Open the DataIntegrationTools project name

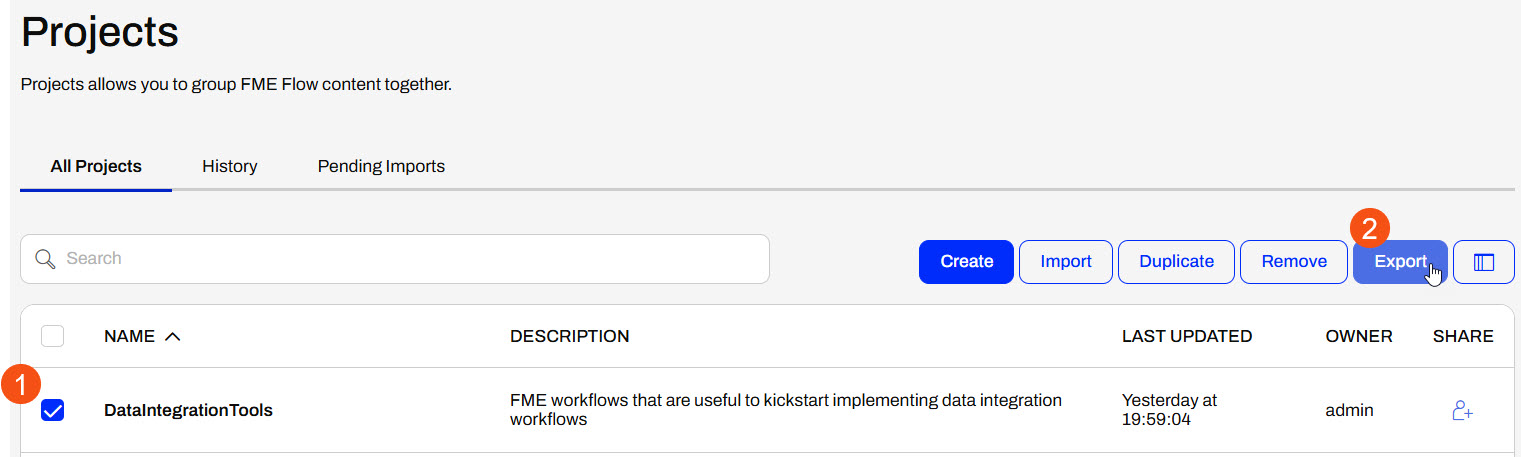coord(188,410)
